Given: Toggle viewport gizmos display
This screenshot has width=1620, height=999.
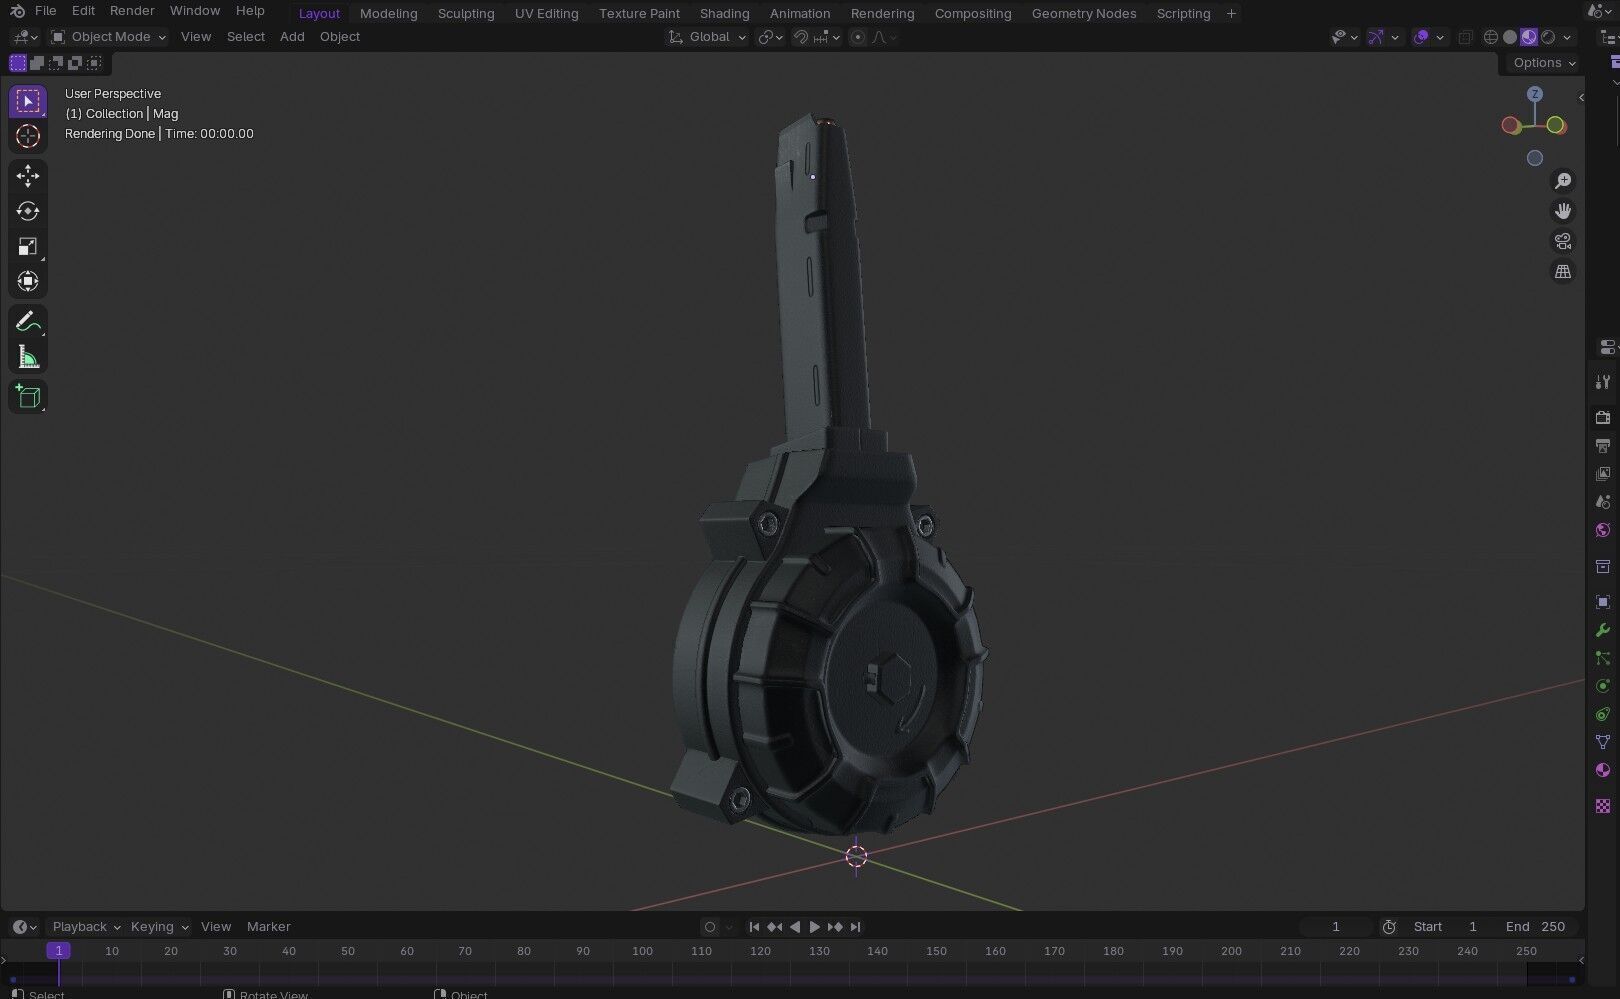Looking at the screenshot, I should click(1376, 37).
